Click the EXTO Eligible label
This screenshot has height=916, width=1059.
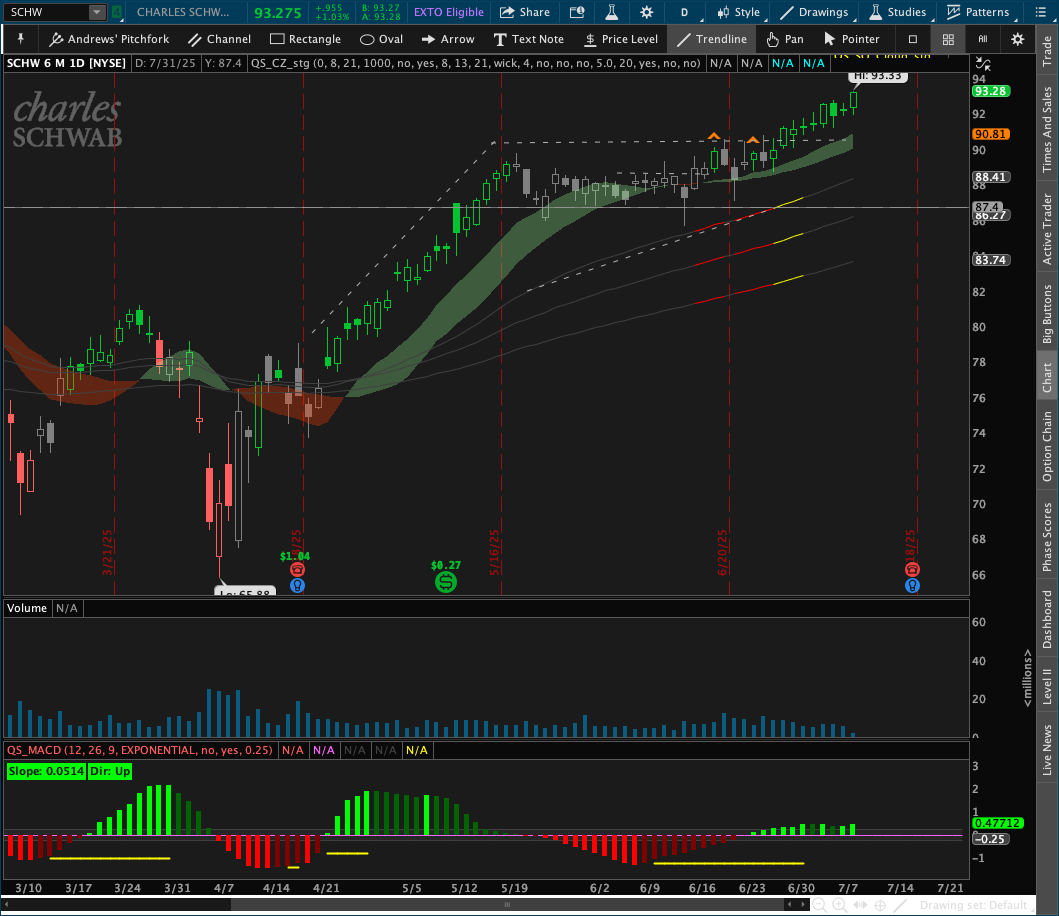pyautogui.click(x=448, y=12)
